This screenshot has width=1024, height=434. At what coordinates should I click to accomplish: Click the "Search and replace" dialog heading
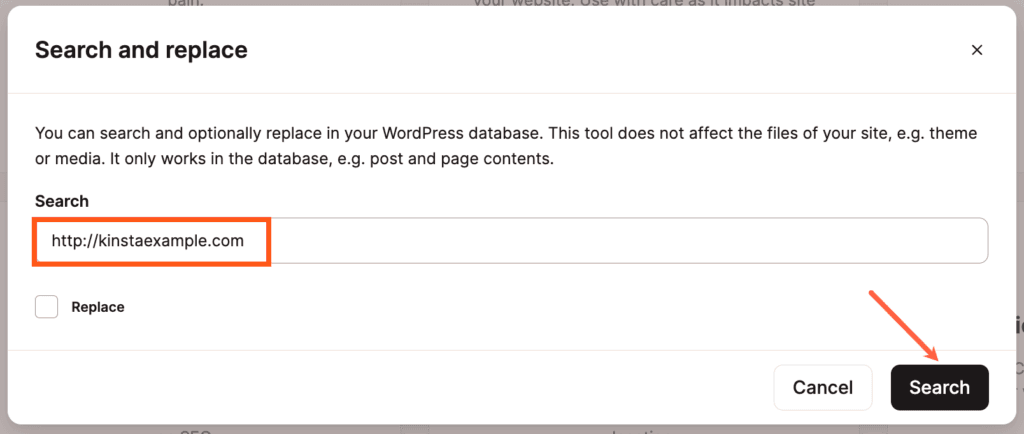[141, 50]
